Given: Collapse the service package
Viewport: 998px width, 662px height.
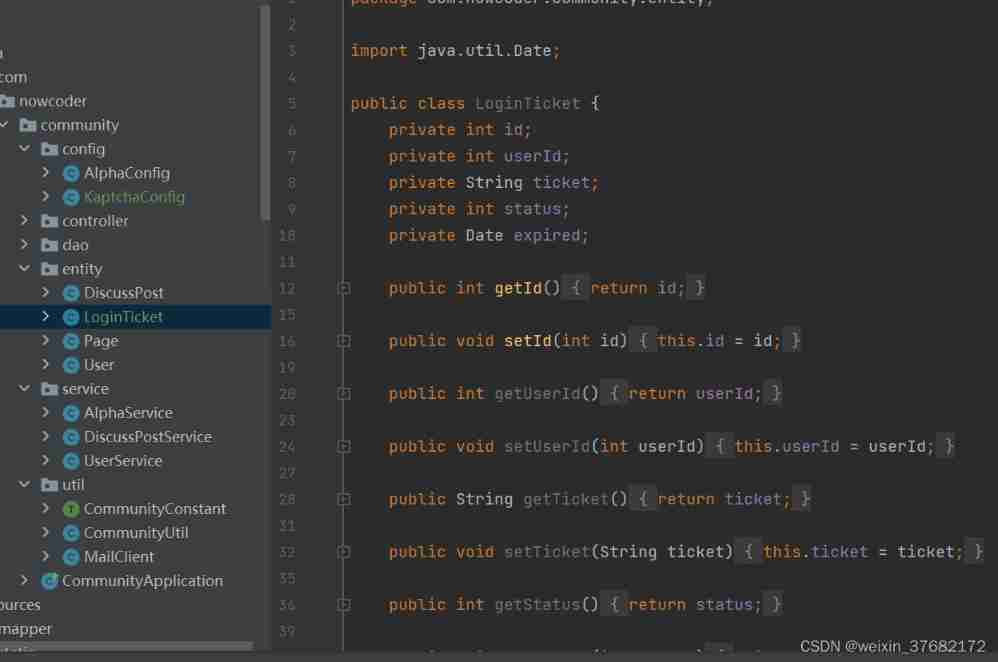Looking at the screenshot, I should tap(25, 389).
